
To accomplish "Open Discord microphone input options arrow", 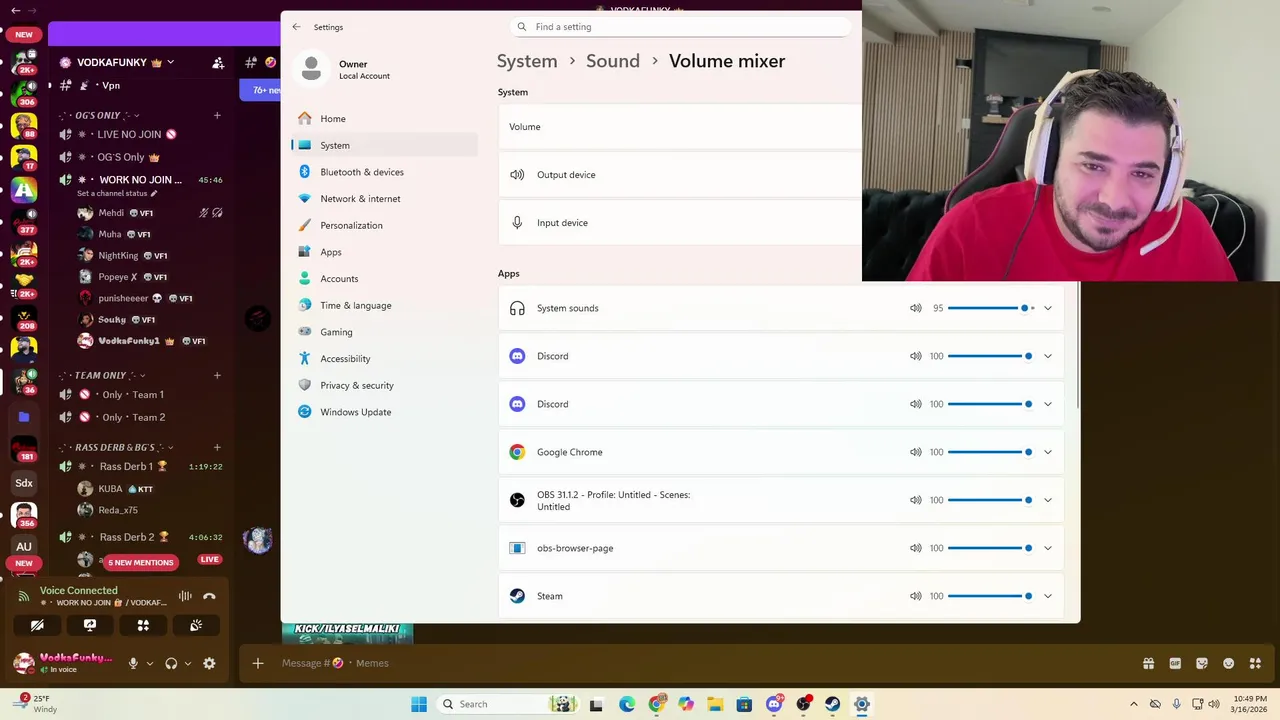I will click(150, 663).
